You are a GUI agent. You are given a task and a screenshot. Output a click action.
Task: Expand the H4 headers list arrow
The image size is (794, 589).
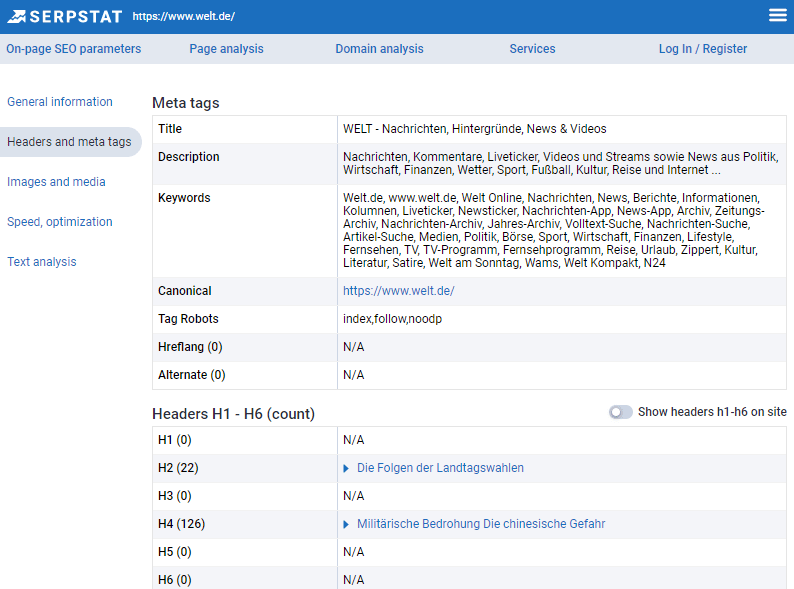tap(346, 524)
